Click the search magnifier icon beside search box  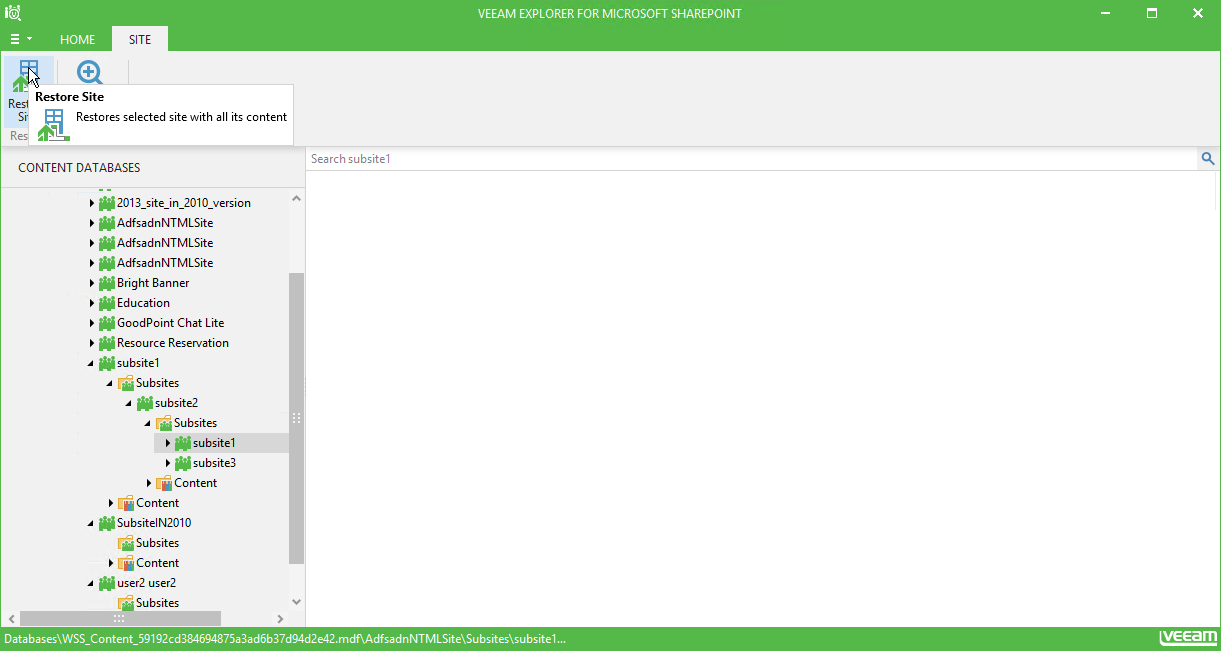[1208, 159]
